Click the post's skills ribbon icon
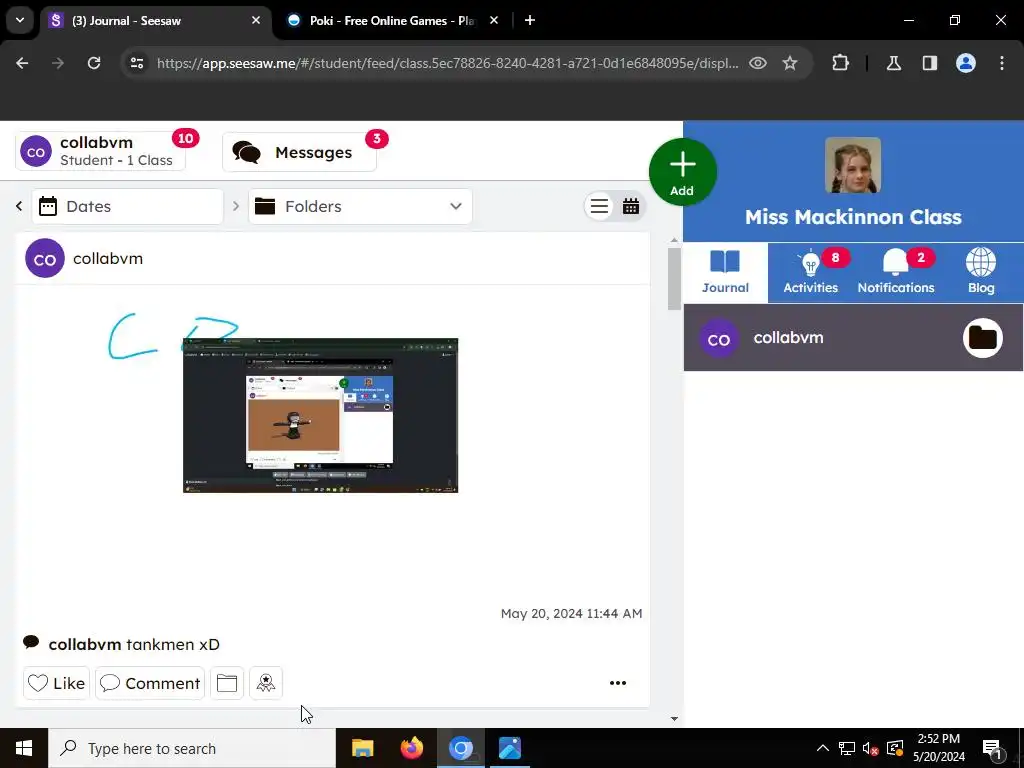The image size is (1024, 768). [x=266, y=683]
